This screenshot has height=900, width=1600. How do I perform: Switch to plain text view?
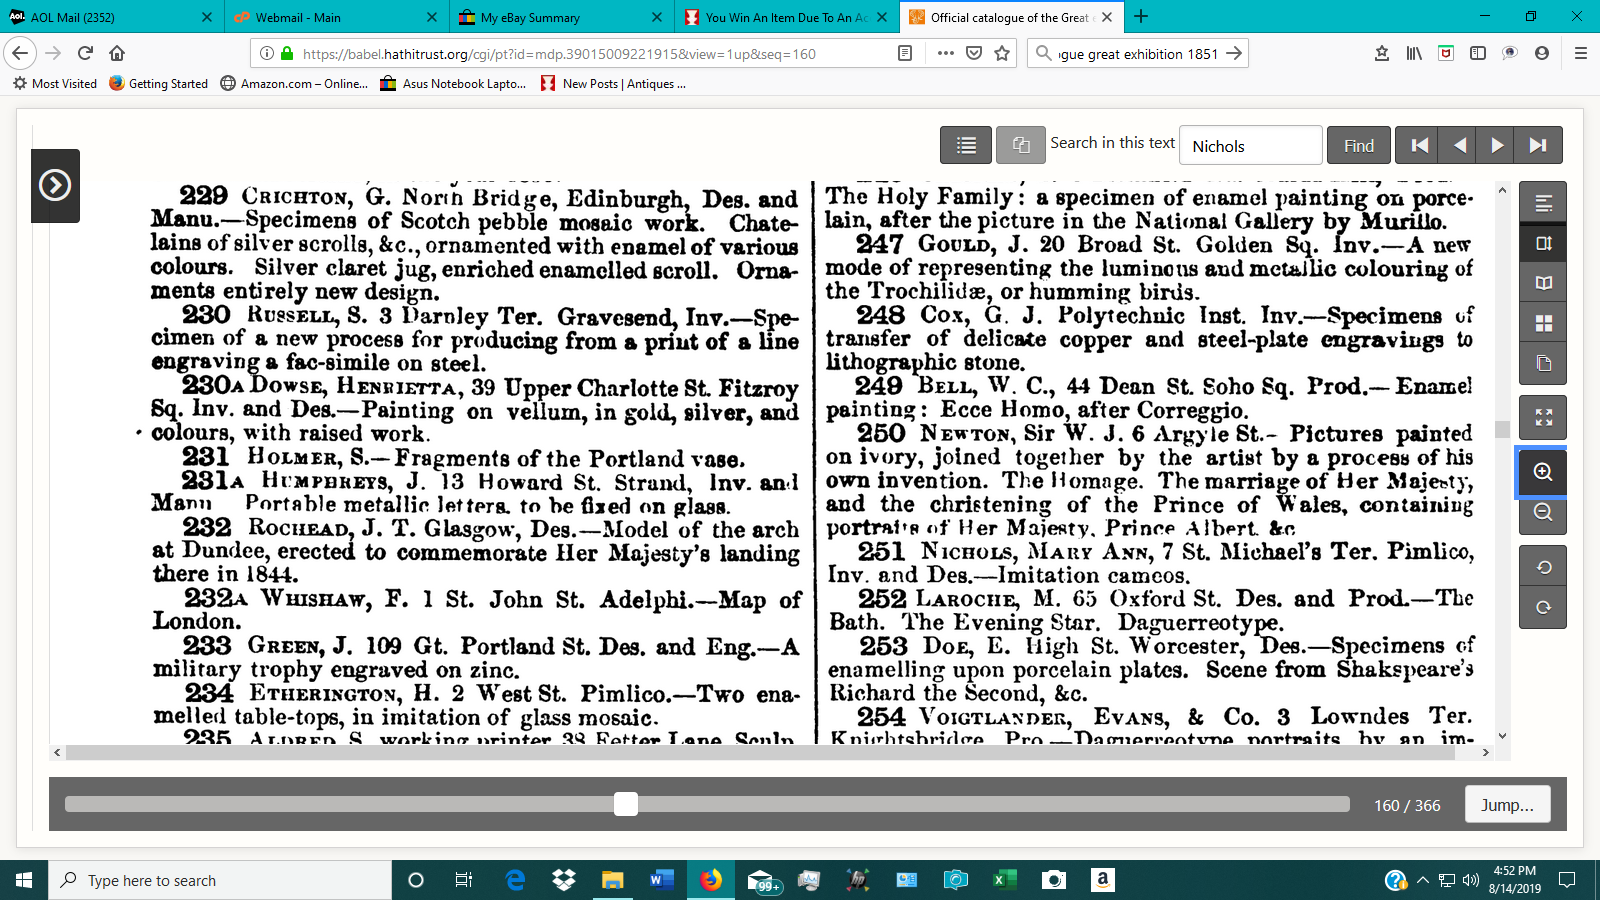click(1543, 203)
